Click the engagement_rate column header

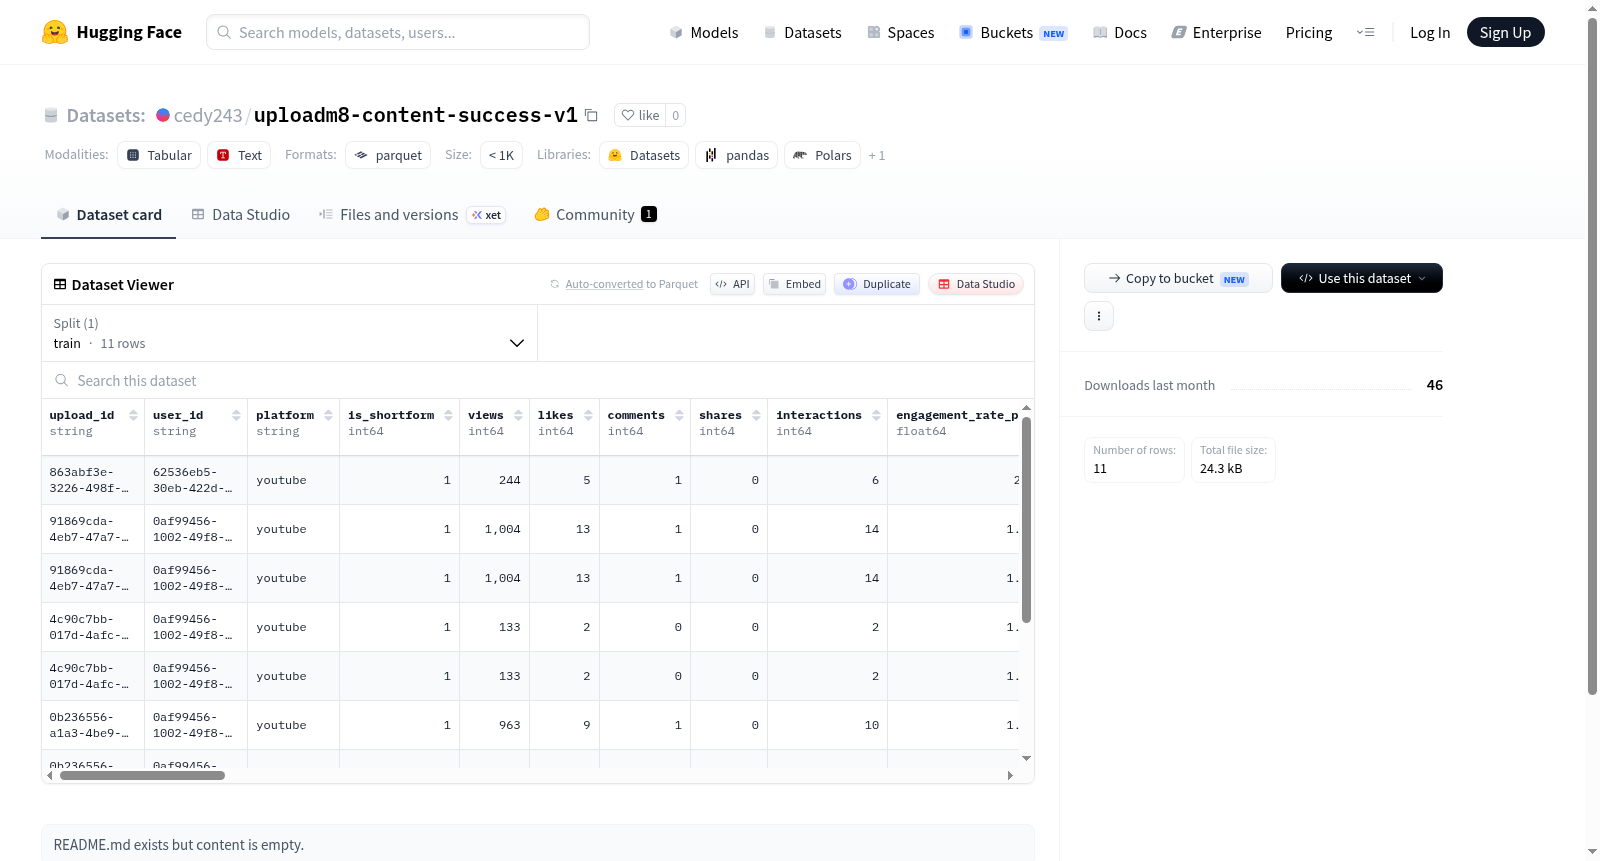click(955, 423)
